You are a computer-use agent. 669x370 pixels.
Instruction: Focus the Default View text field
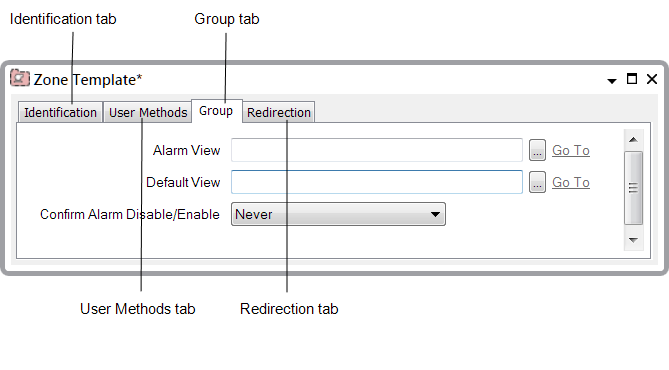click(x=377, y=182)
